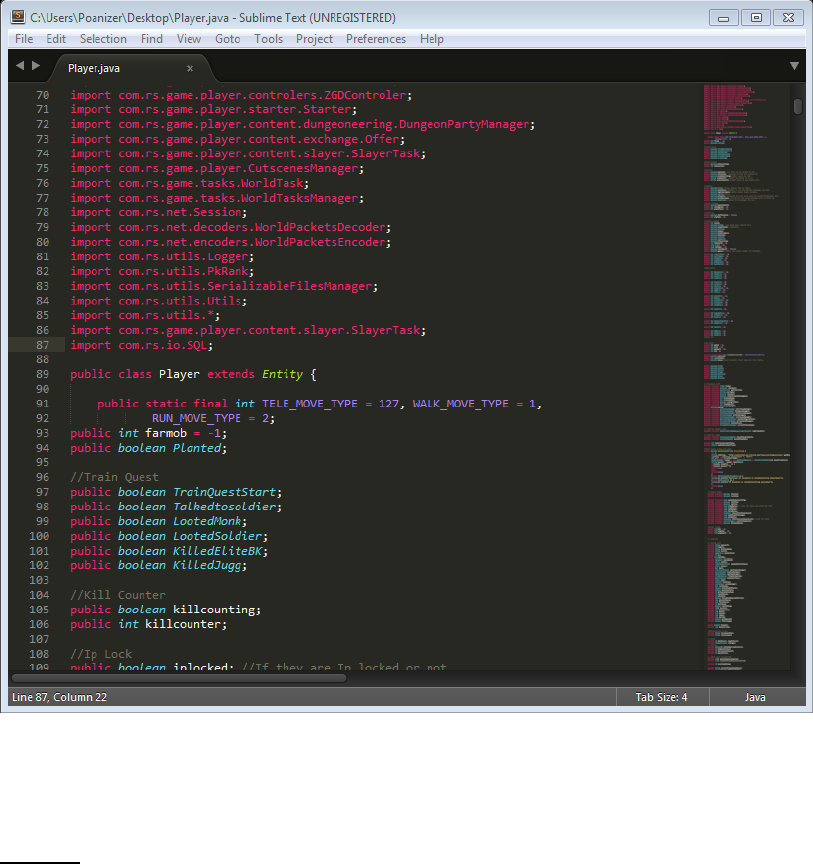
Task: Click the WorldPacketsEncoder import line
Action: 230,242
